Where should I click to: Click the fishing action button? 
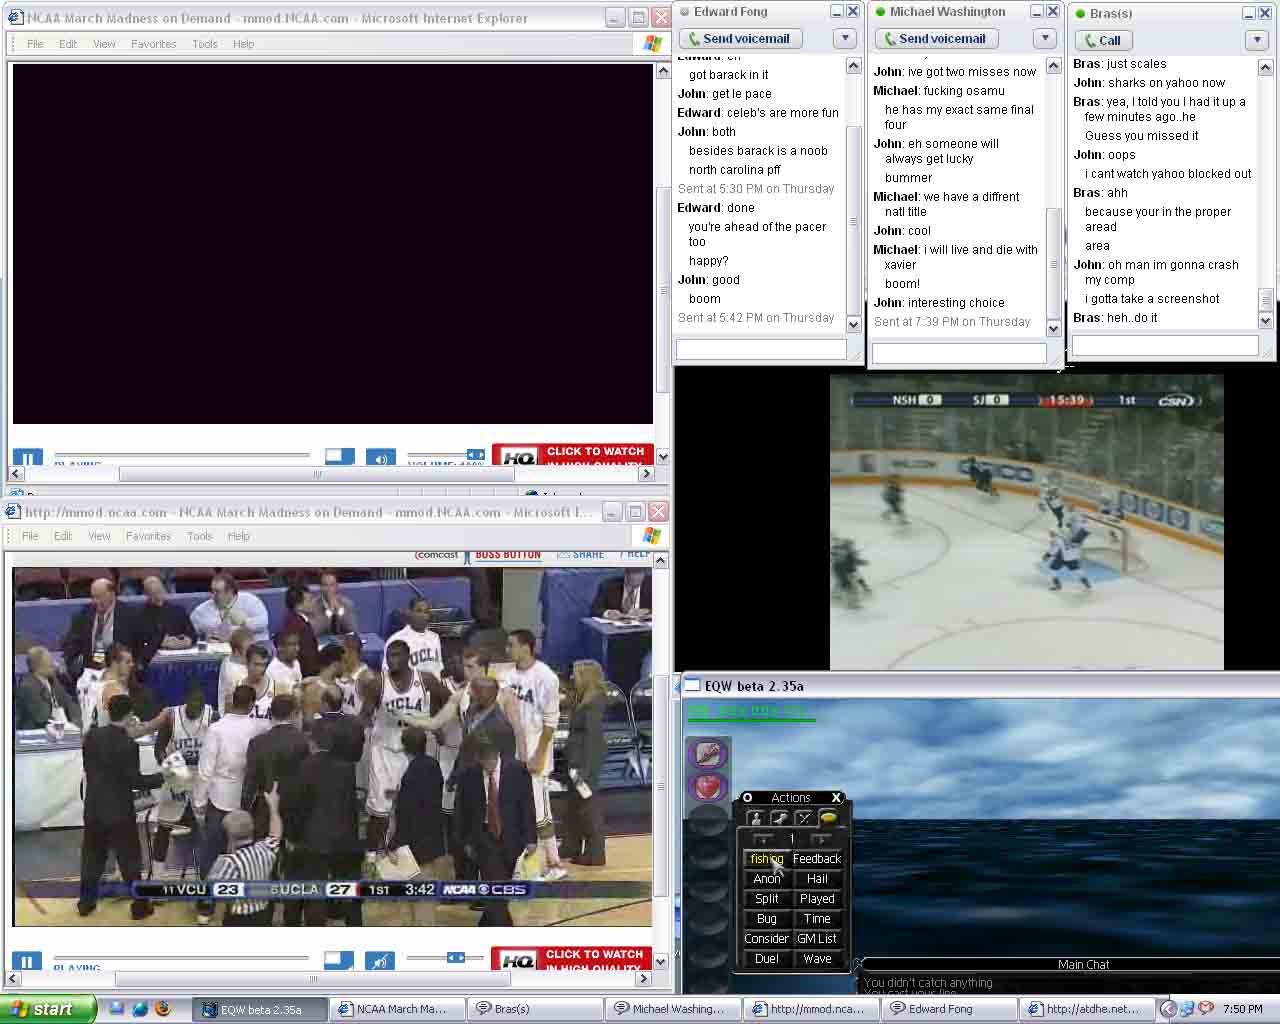(767, 859)
